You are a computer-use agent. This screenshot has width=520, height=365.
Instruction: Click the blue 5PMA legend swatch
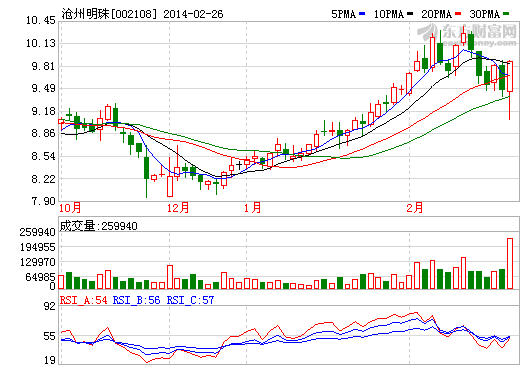click(362, 14)
